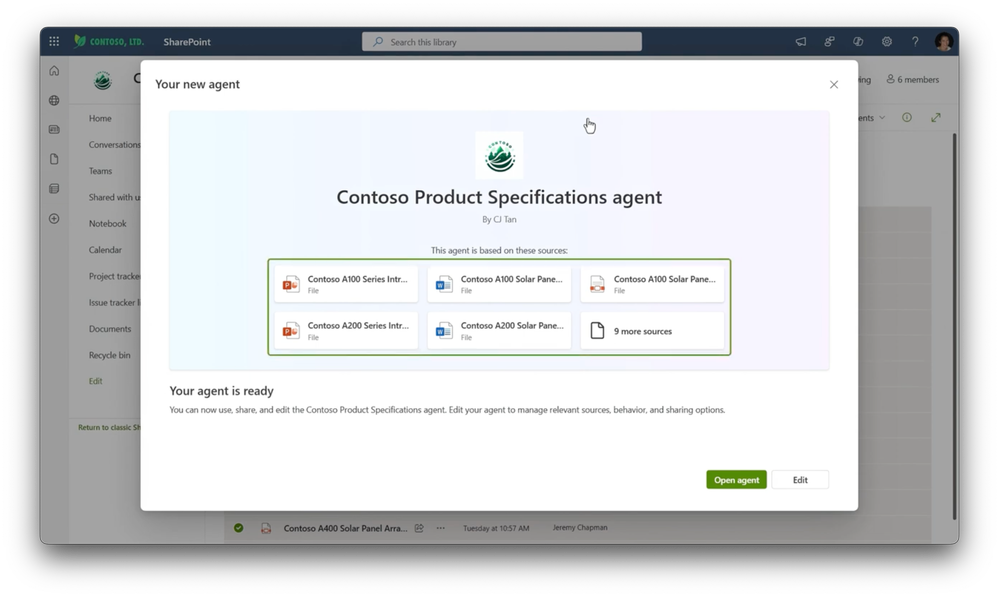999x597 pixels.
Task: Open the megaphone announcements icon
Action: click(x=801, y=42)
